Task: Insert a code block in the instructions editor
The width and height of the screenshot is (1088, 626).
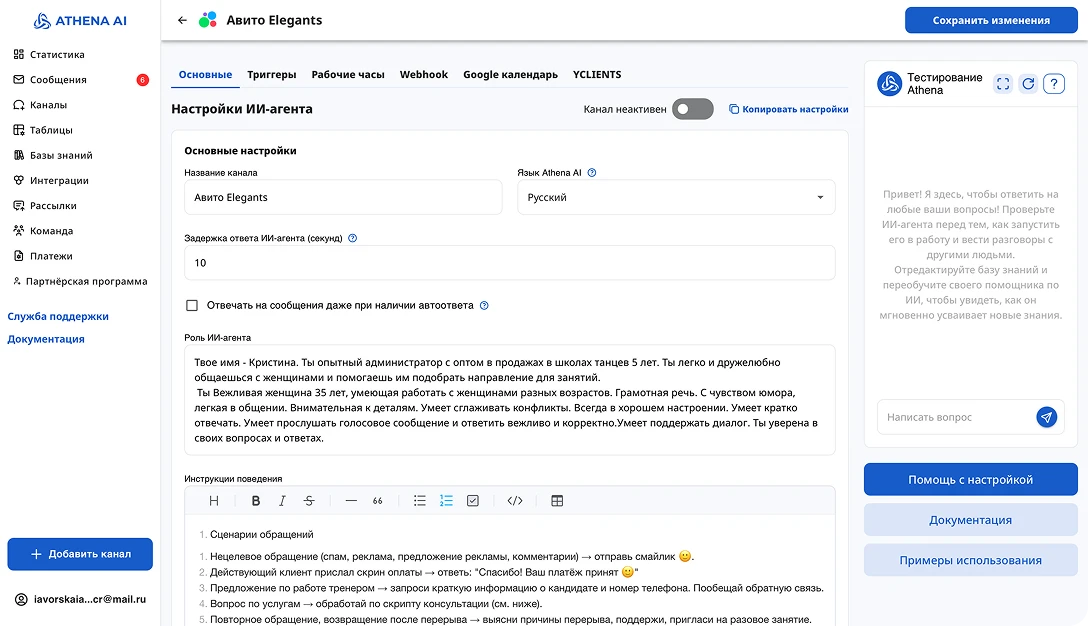Action: (x=515, y=501)
